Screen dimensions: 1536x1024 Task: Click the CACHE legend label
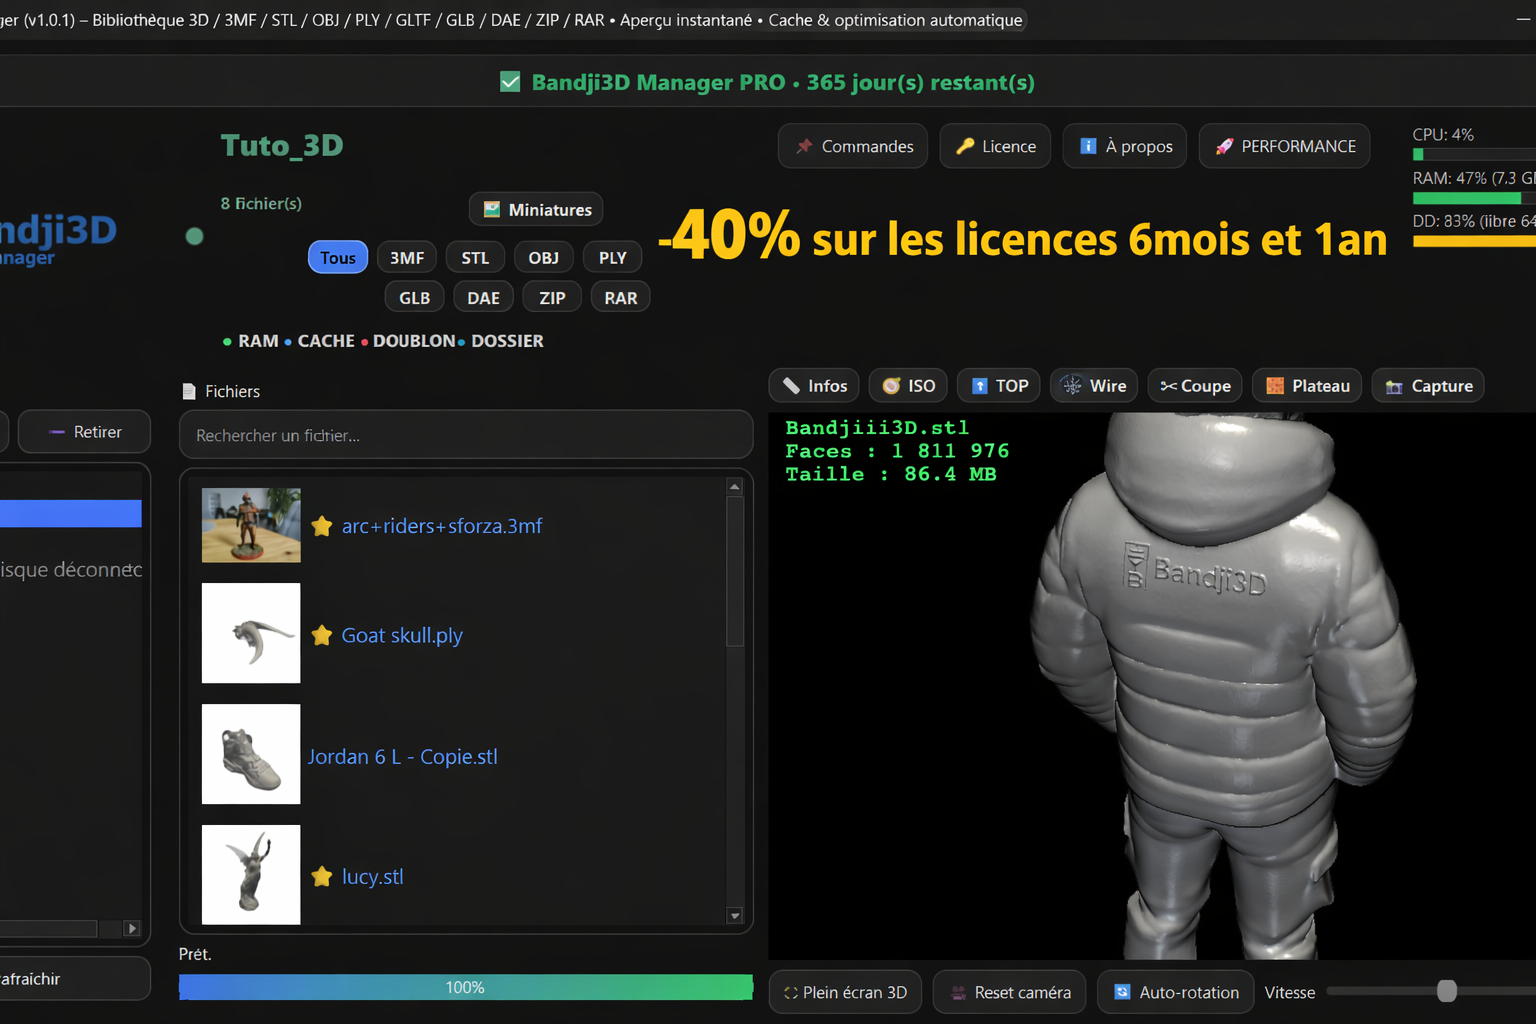326,341
